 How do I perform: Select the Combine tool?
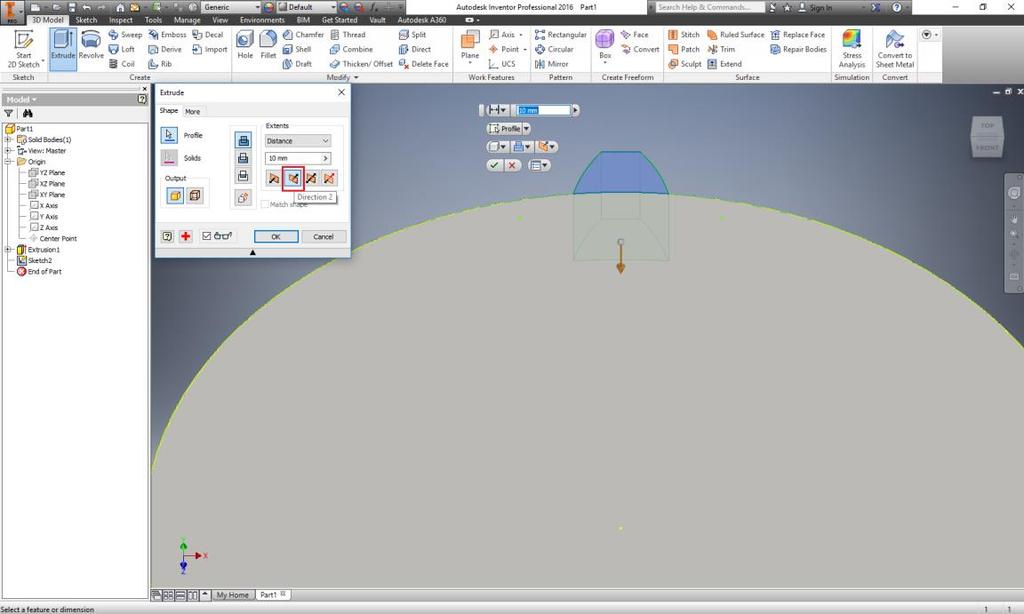[351, 49]
